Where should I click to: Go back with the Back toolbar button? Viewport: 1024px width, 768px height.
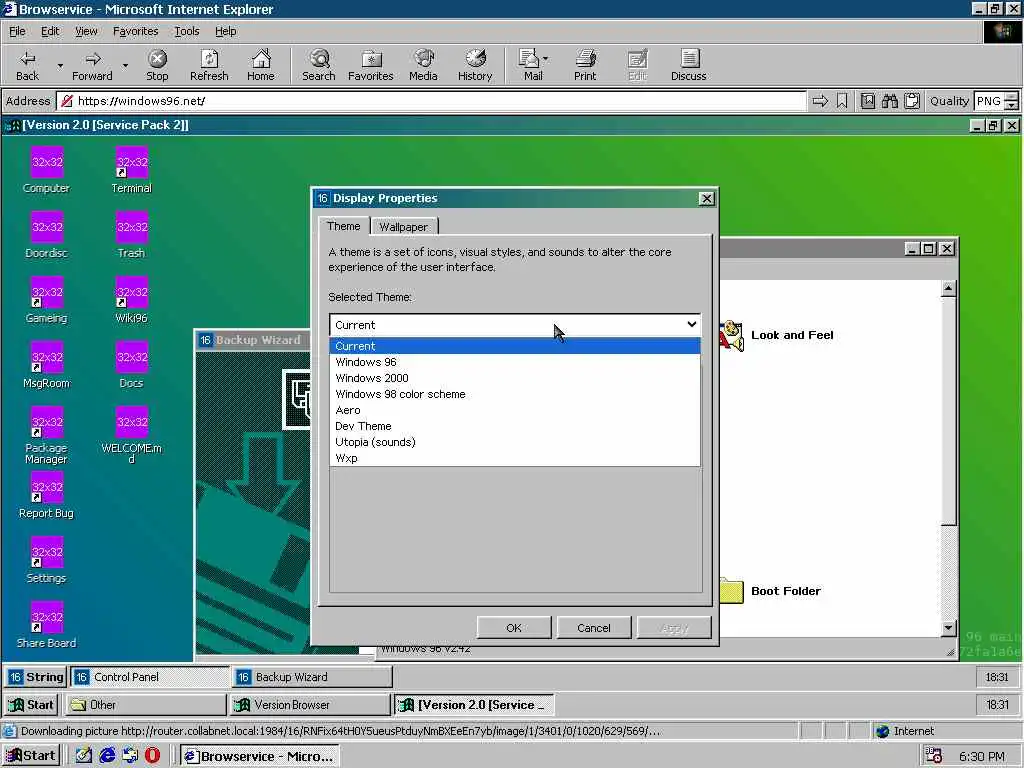coord(27,65)
